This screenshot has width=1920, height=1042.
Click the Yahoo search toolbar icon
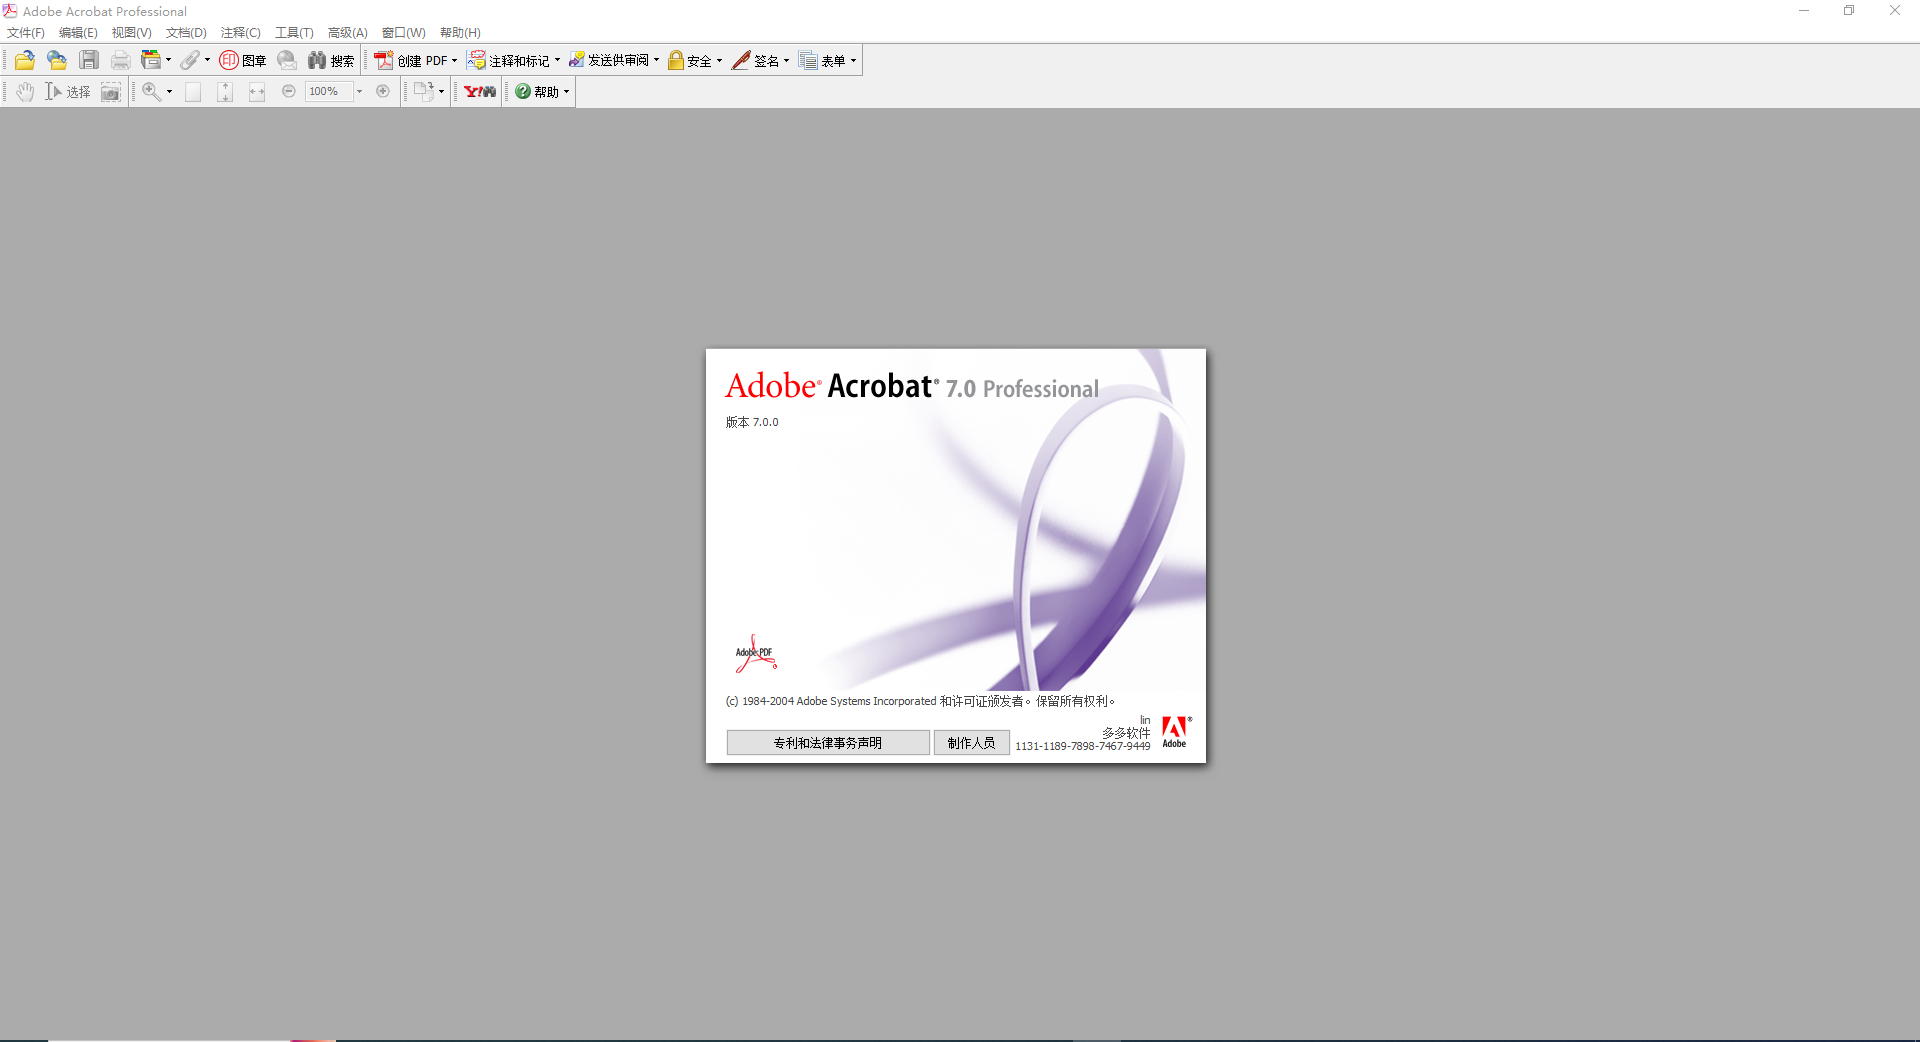click(x=480, y=92)
